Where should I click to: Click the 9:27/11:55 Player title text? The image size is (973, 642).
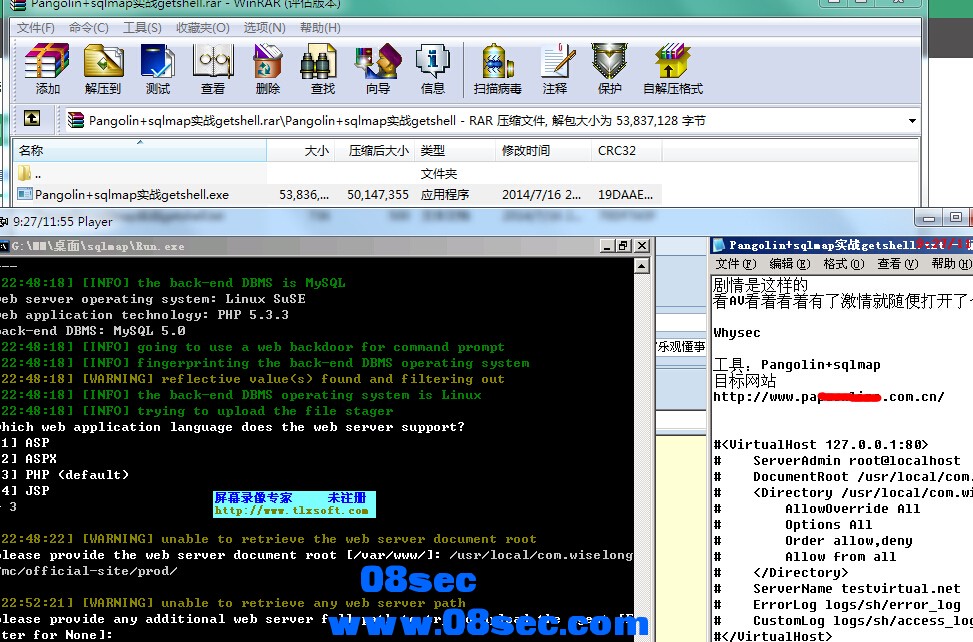(x=63, y=222)
